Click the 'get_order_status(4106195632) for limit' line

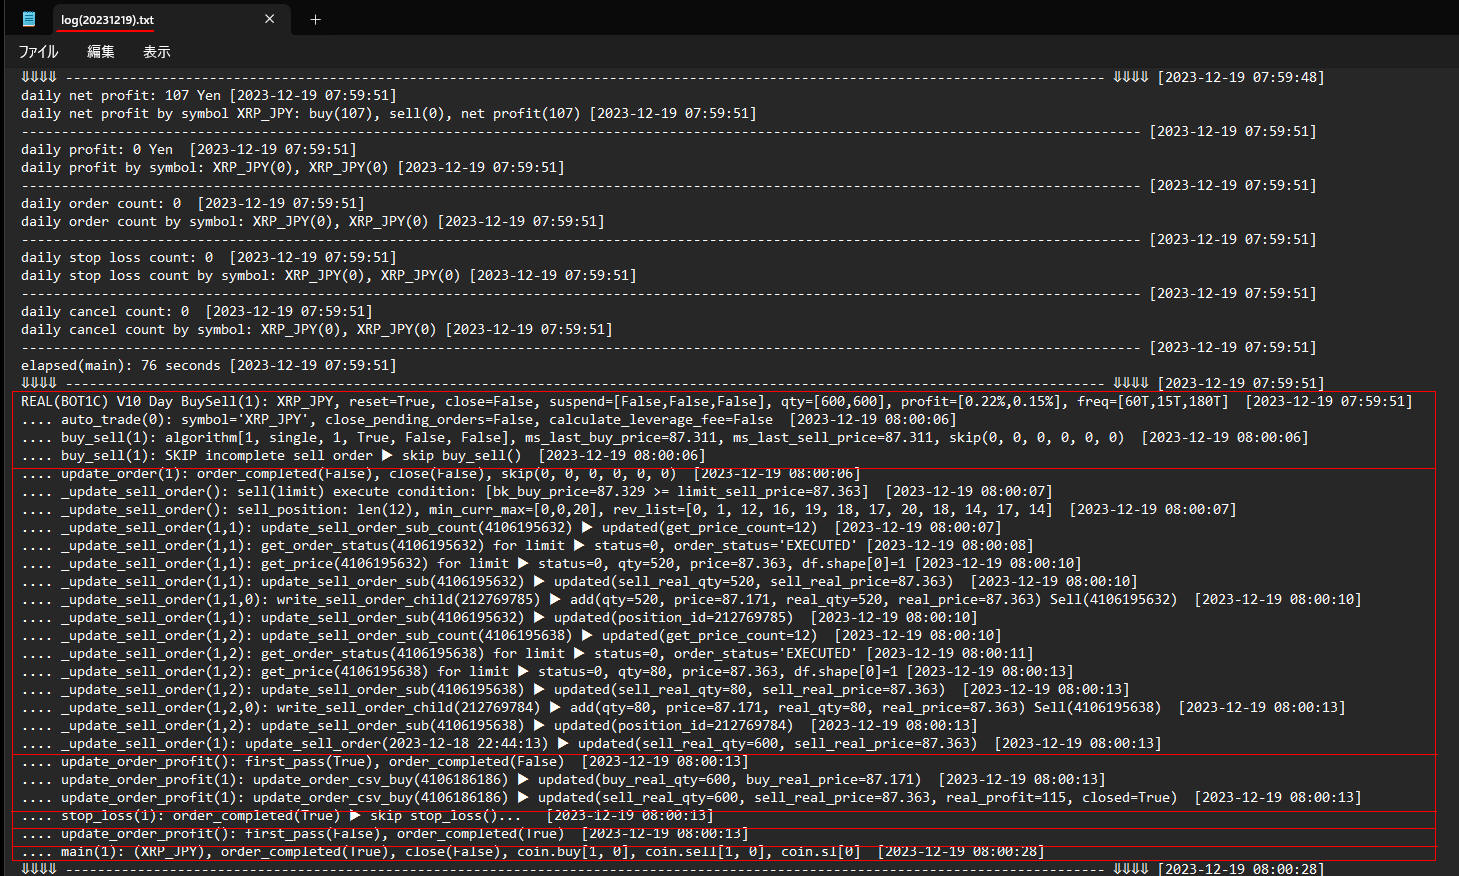tap(527, 545)
